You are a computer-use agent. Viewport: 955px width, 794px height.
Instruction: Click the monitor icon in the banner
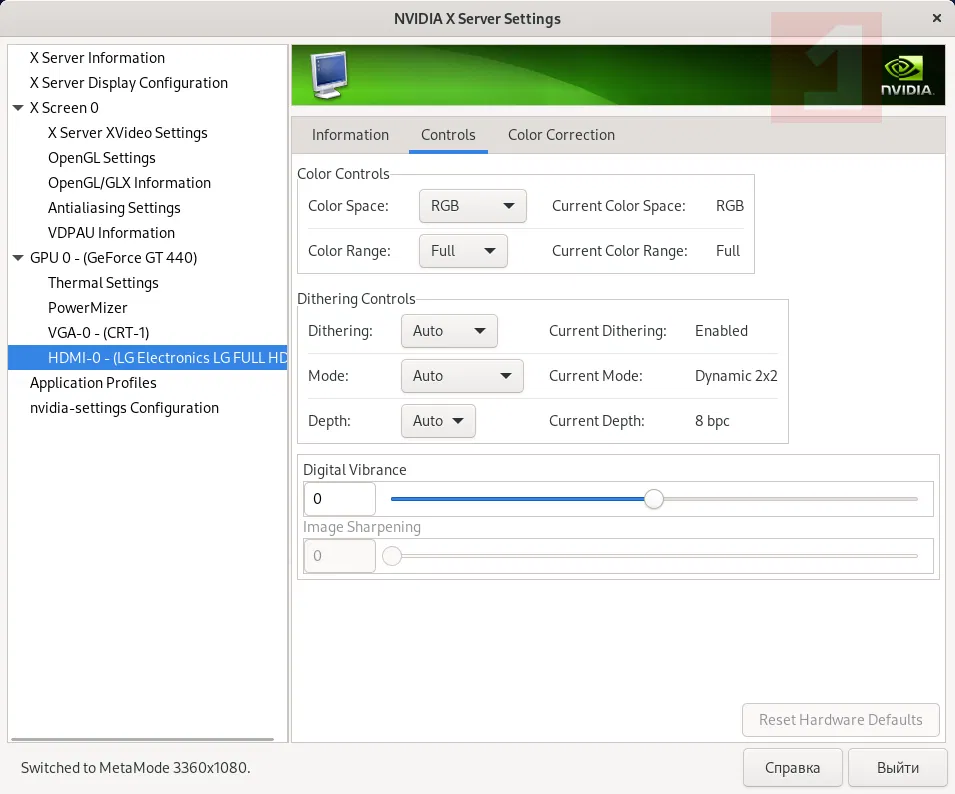click(x=329, y=75)
